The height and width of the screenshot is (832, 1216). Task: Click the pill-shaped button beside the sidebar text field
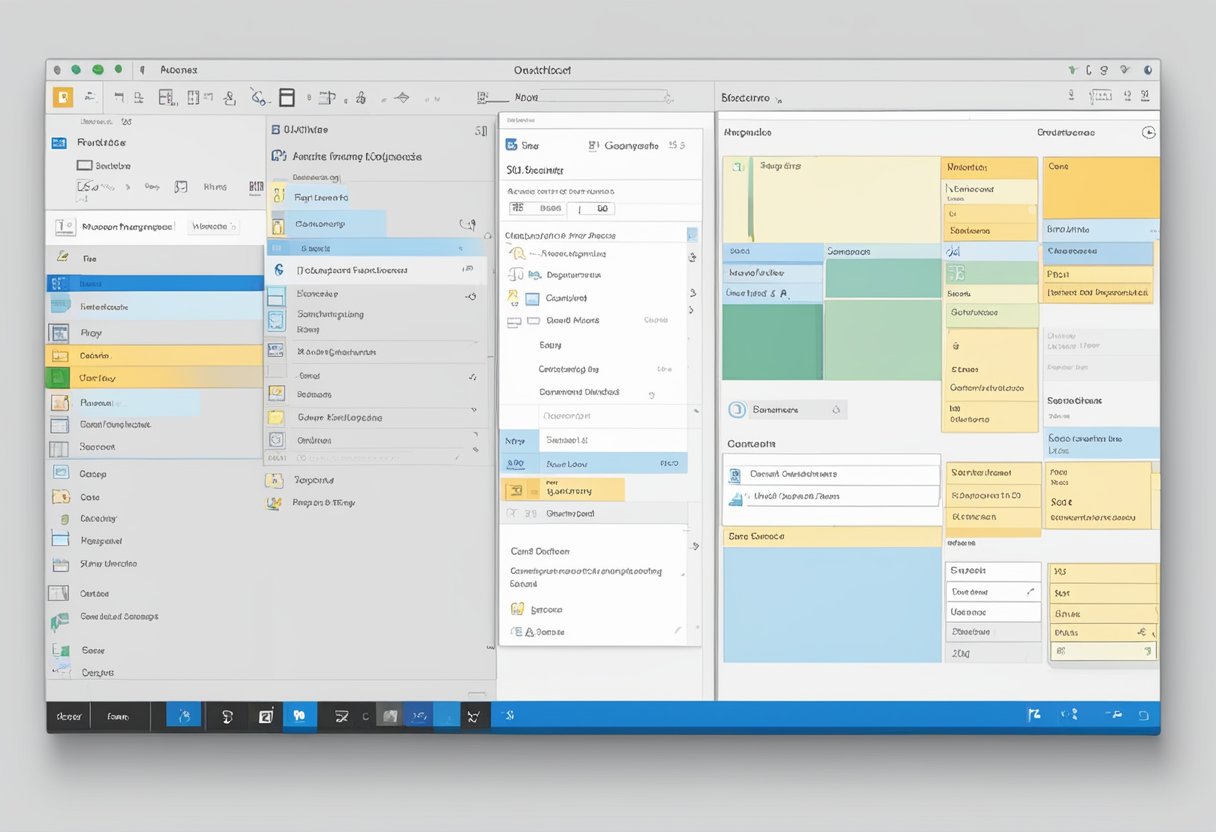[x=214, y=226]
